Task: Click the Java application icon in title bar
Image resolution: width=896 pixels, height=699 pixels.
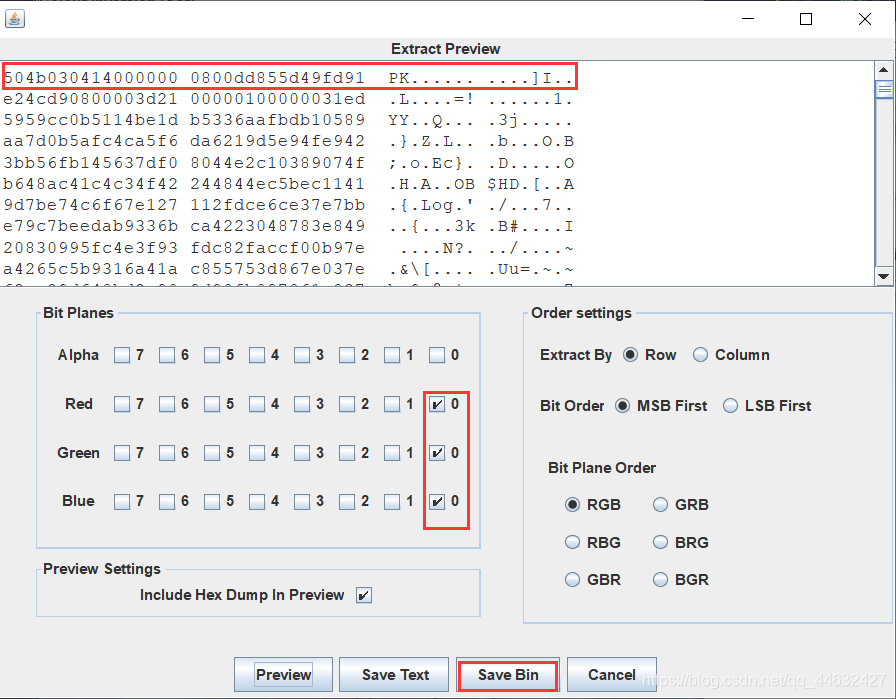Action: coord(15,19)
